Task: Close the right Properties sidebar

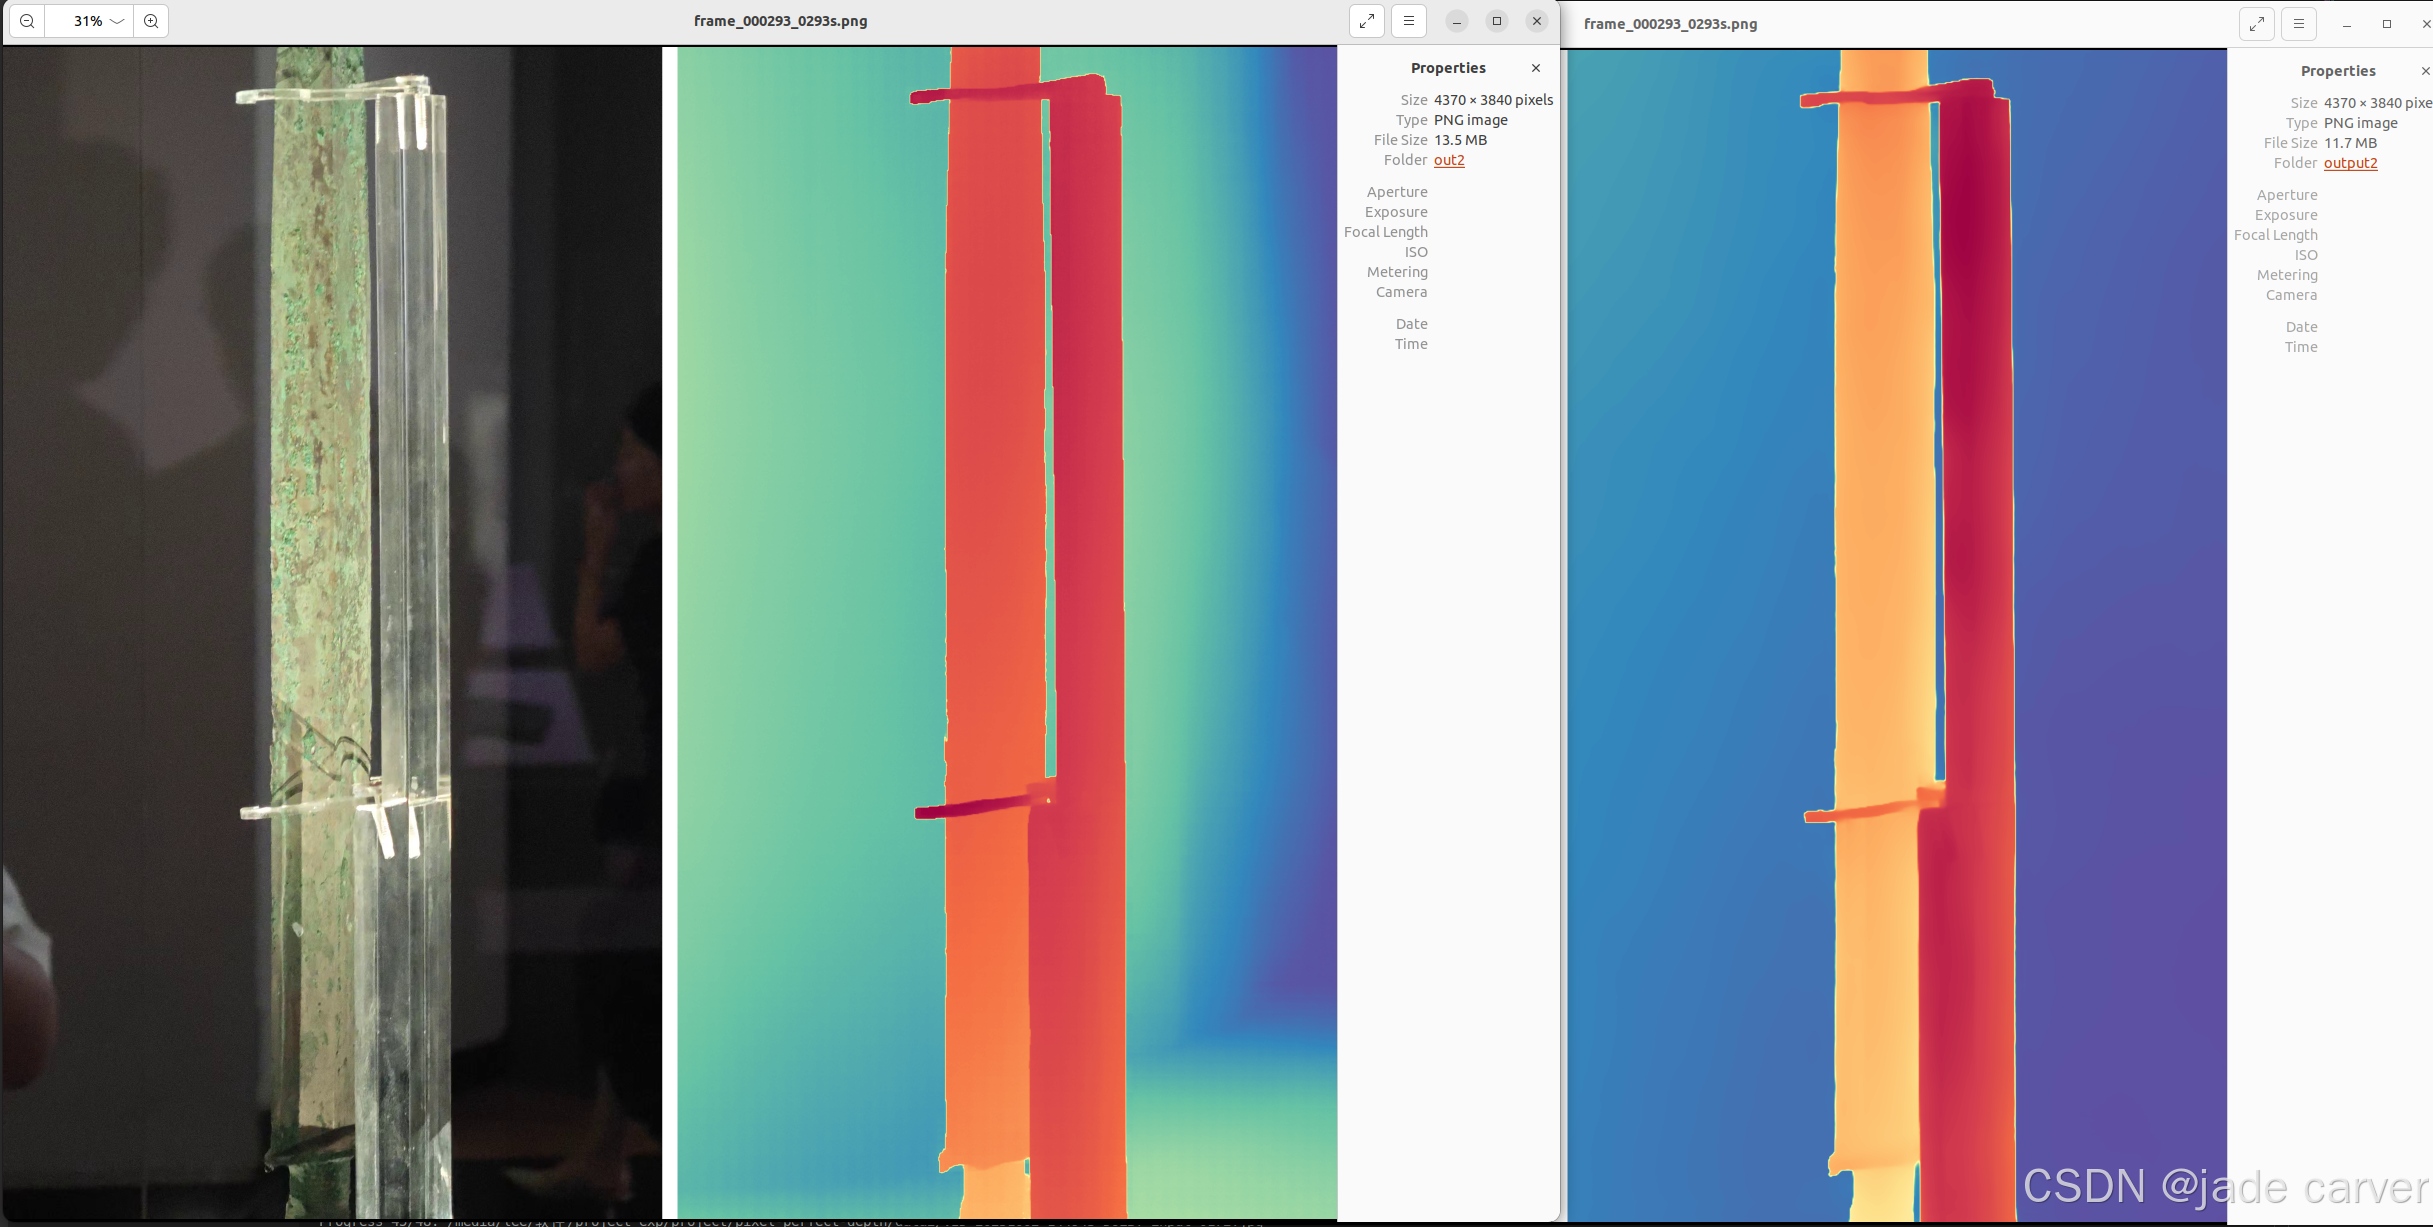Action: (2425, 71)
